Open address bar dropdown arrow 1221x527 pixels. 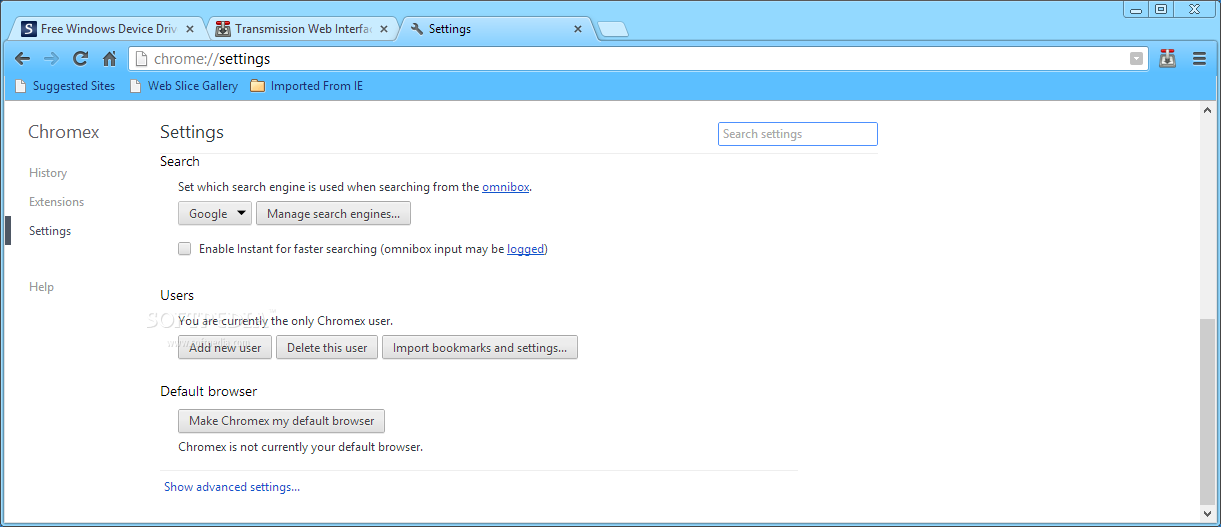[1136, 59]
